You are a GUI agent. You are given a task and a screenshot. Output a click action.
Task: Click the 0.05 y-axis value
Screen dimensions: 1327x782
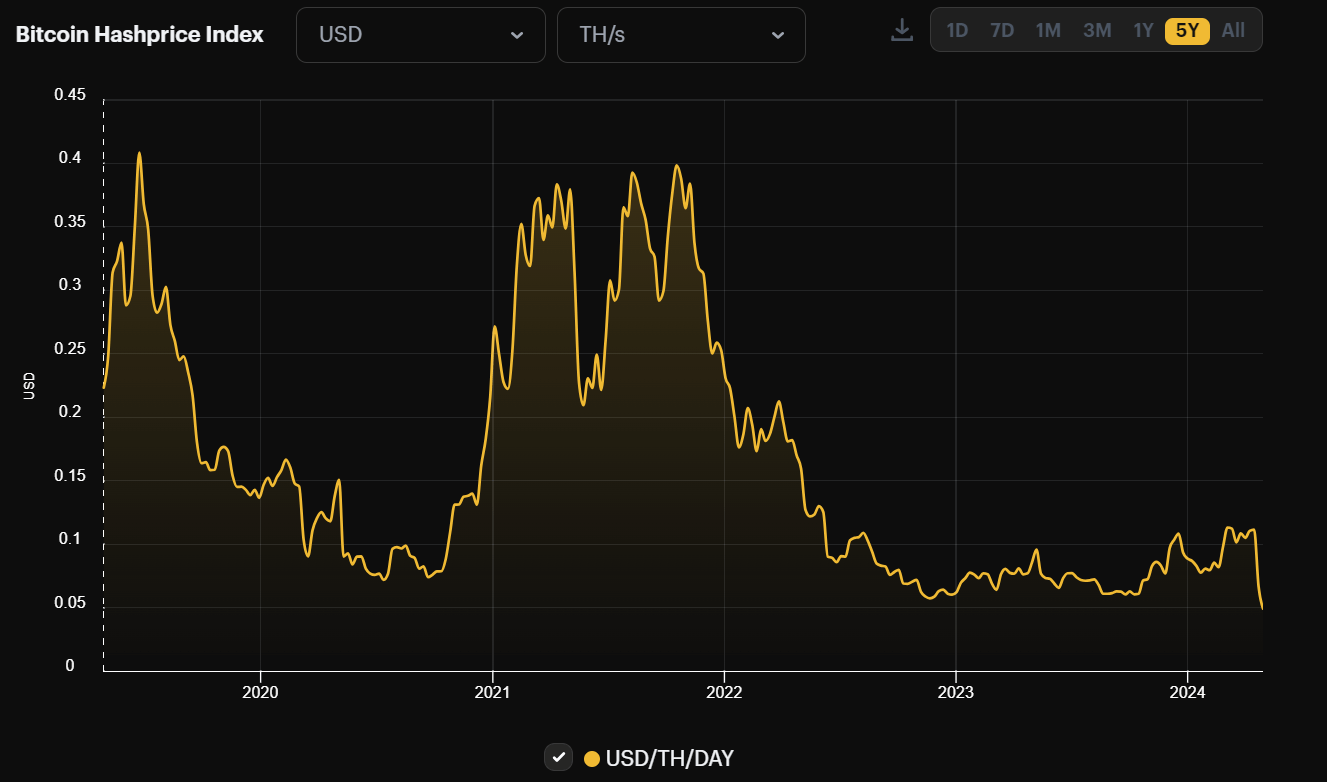pos(70,603)
